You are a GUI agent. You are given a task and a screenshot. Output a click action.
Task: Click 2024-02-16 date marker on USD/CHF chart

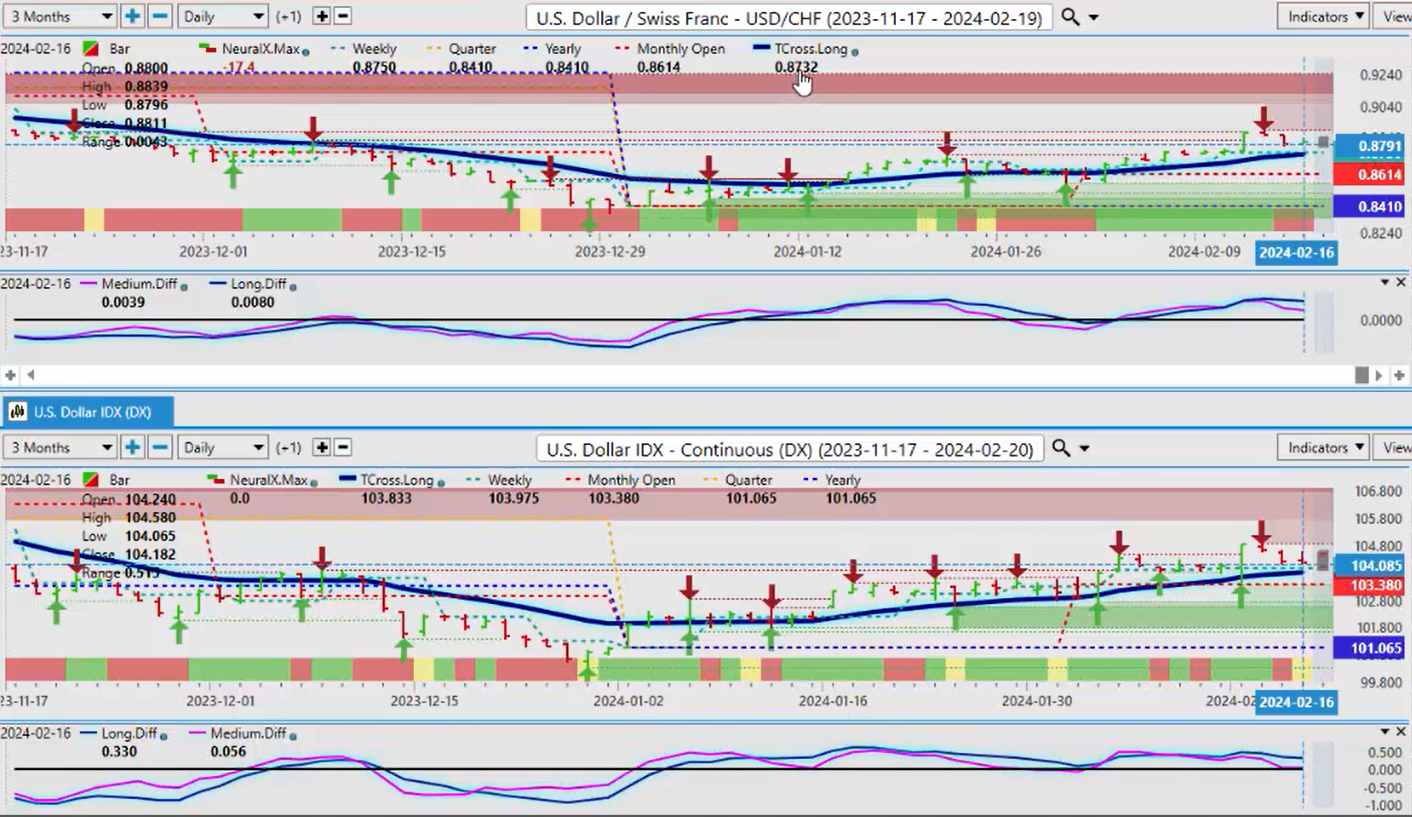point(1296,252)
